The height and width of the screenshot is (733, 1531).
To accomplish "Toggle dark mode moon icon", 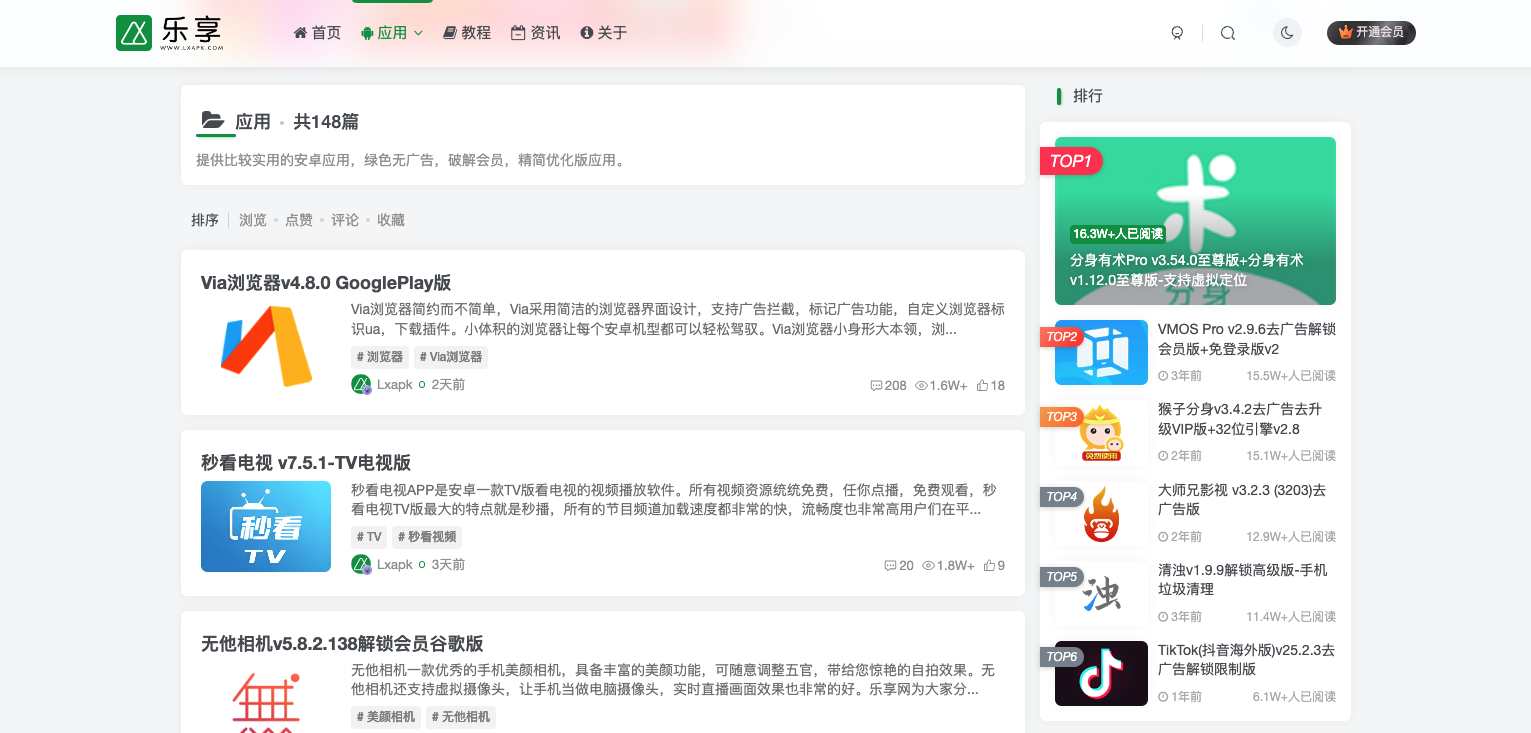I will coord(1287,33).
